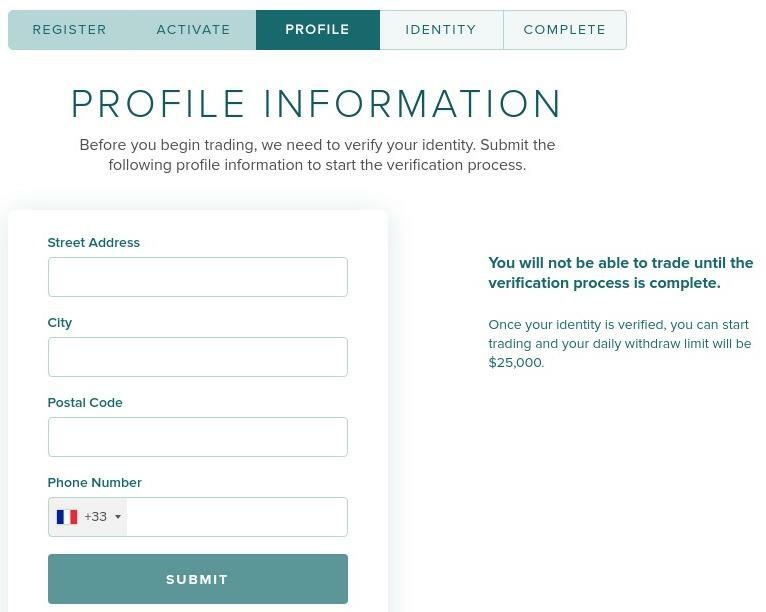Jump to the COMPLETE step tab
766x612 pixels.
(564, 30)
